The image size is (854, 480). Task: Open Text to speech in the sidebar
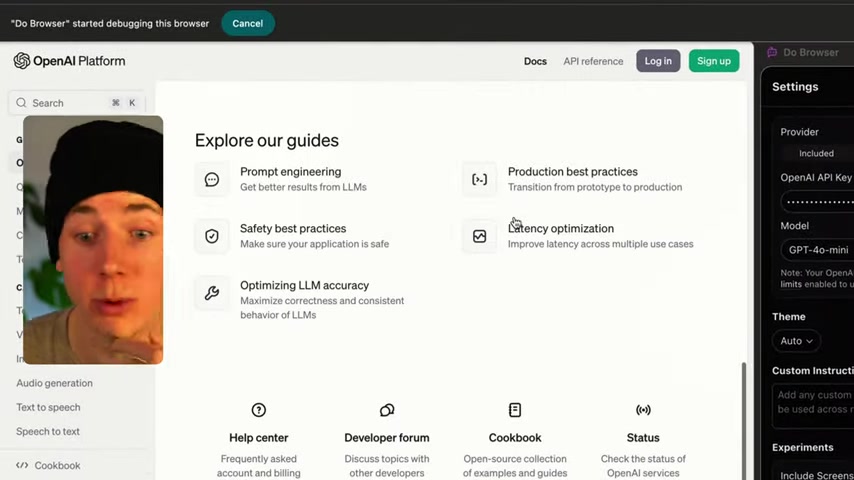coord(48,407)
